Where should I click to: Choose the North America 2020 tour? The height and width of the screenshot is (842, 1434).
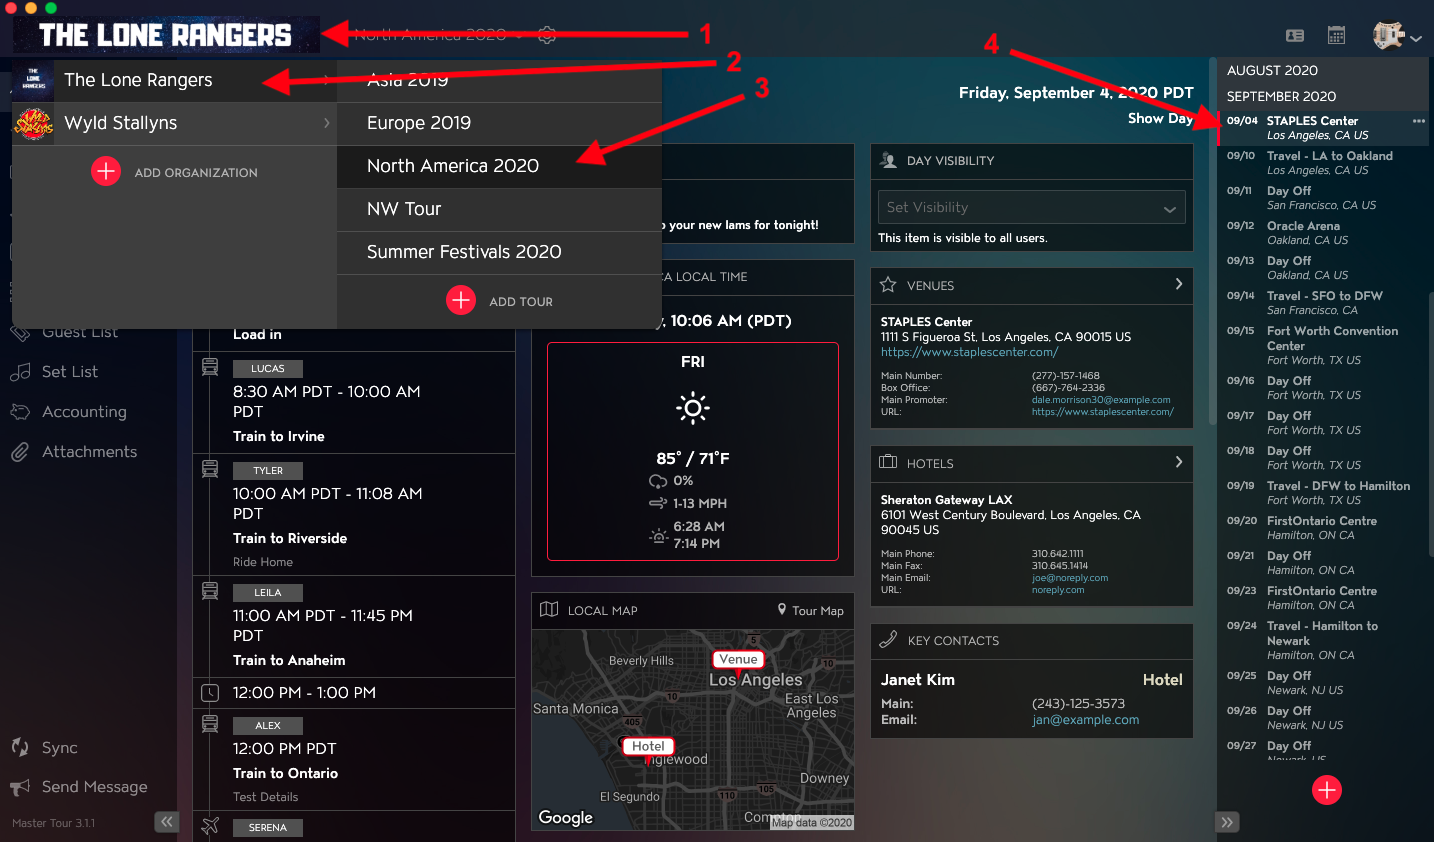coord(499,166)
